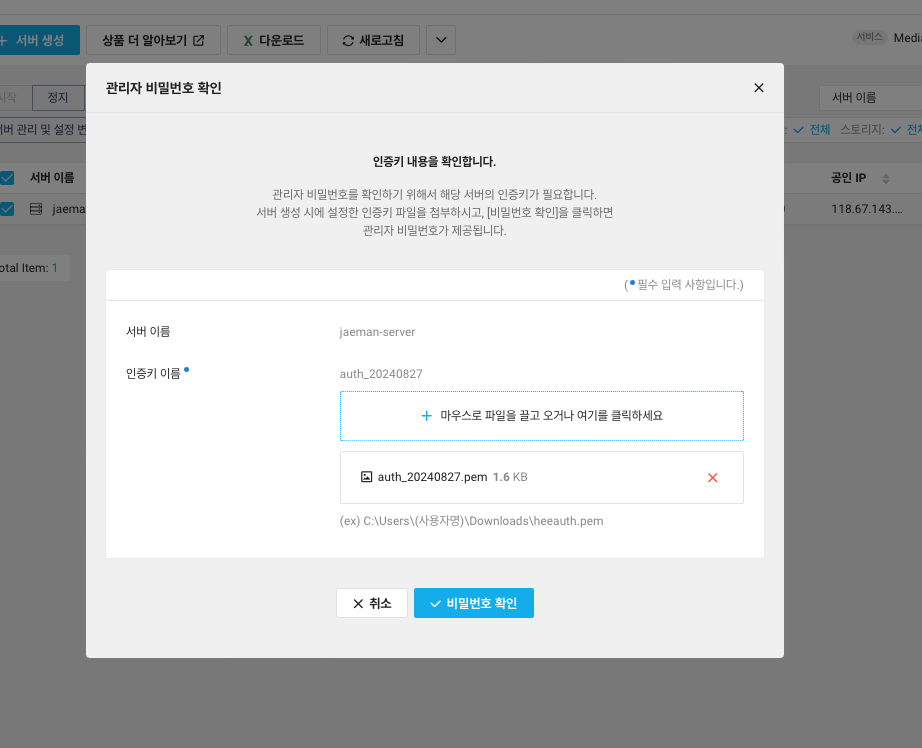The width and height of the screenshot is (922, 748).
Task: Click the plus icon in the file drop zone
Action: [426, 416]
